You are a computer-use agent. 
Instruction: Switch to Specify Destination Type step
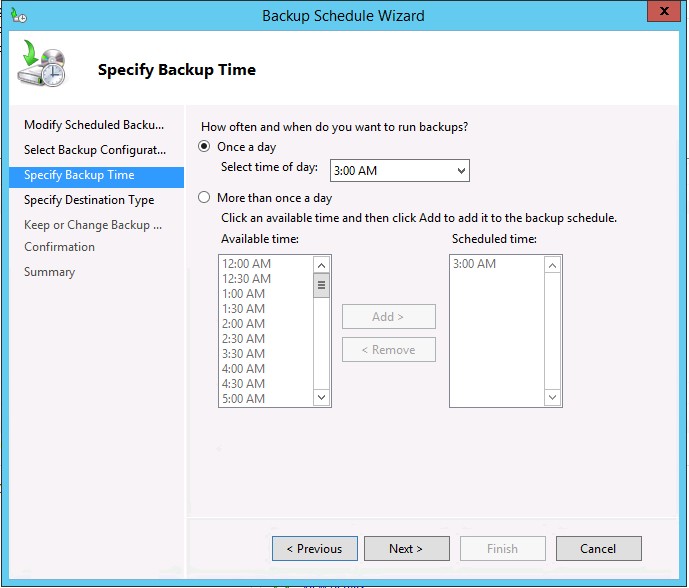click(x=89, y=200)
